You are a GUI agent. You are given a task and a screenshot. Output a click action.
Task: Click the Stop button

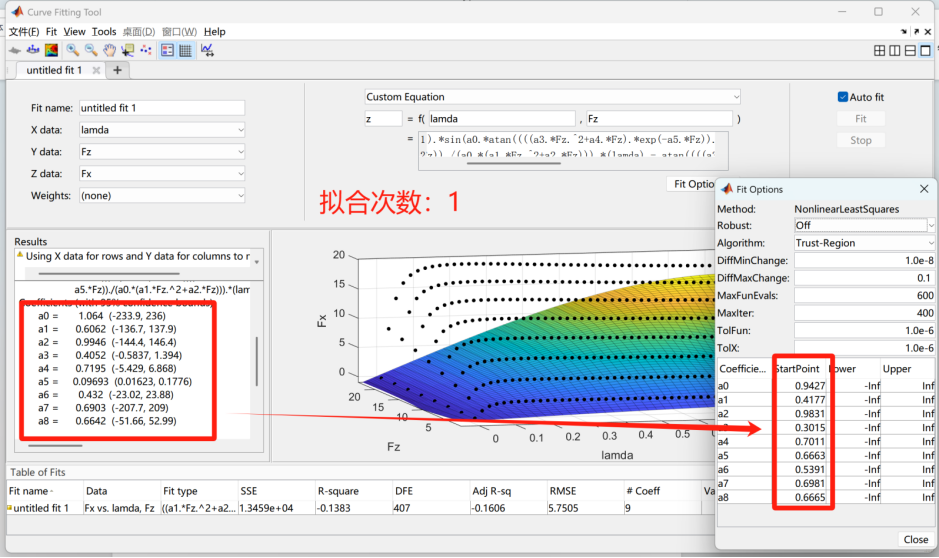tap(861, 140)
